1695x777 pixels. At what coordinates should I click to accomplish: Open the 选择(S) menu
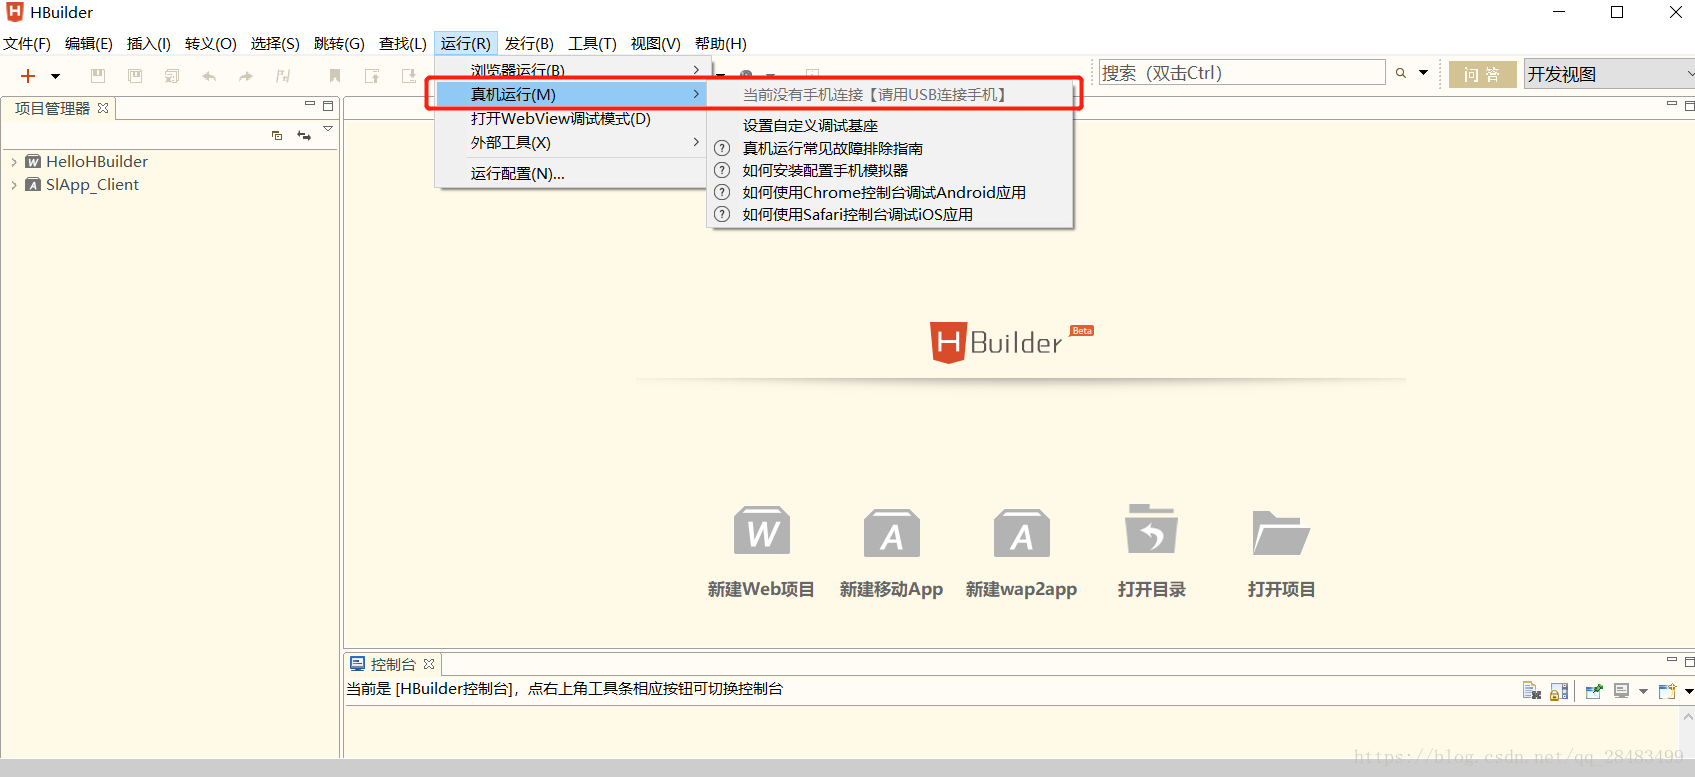click(275, 44)
